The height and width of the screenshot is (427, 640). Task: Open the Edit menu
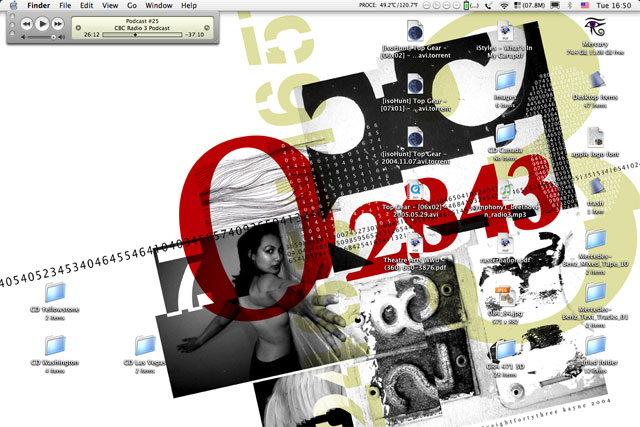(x=87, y=5)
